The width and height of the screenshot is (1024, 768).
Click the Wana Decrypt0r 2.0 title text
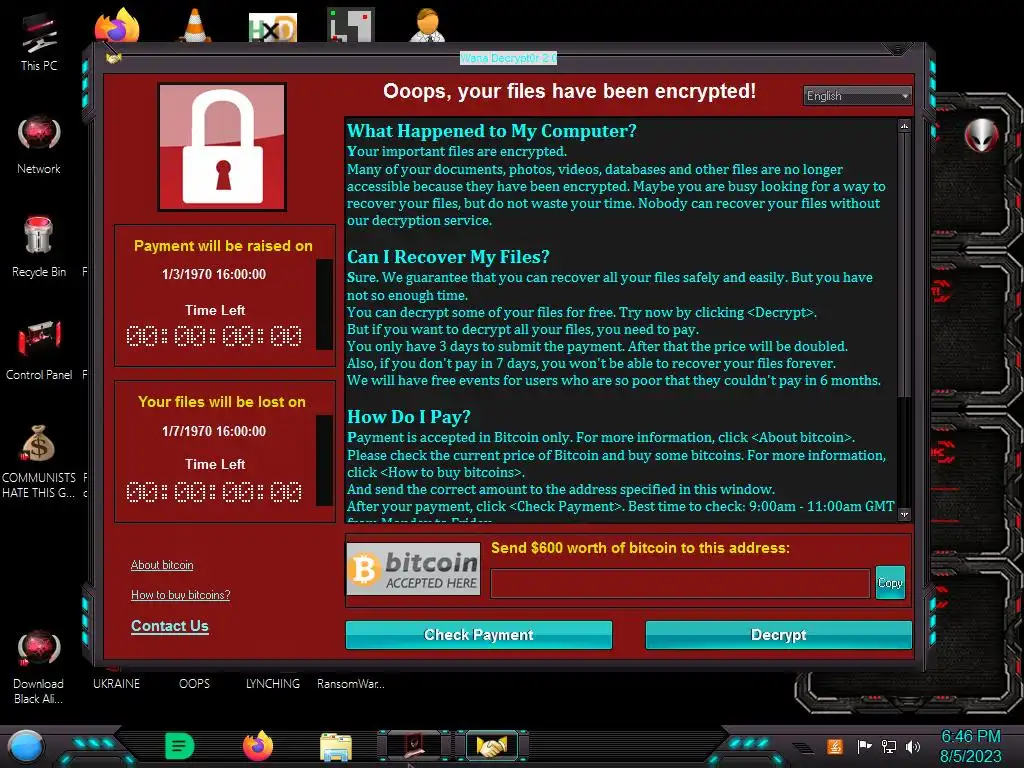pyautogui.click(x=508, y=58)
